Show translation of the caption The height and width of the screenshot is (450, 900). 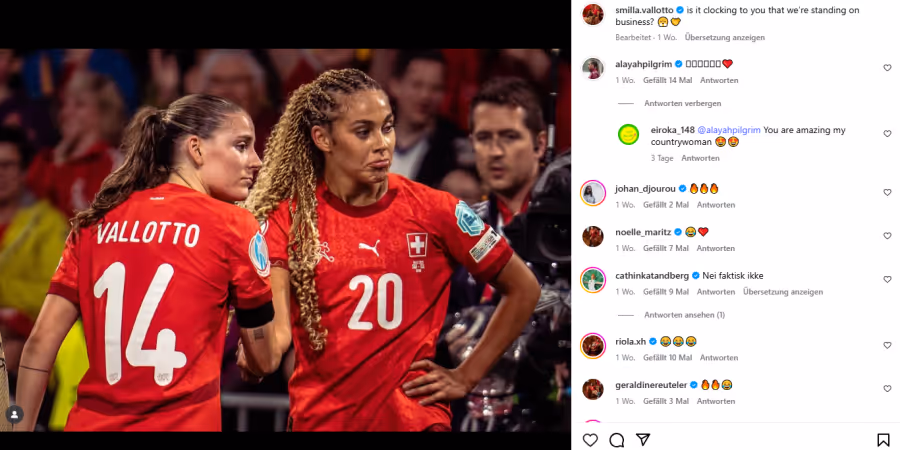tap(724, 37)
